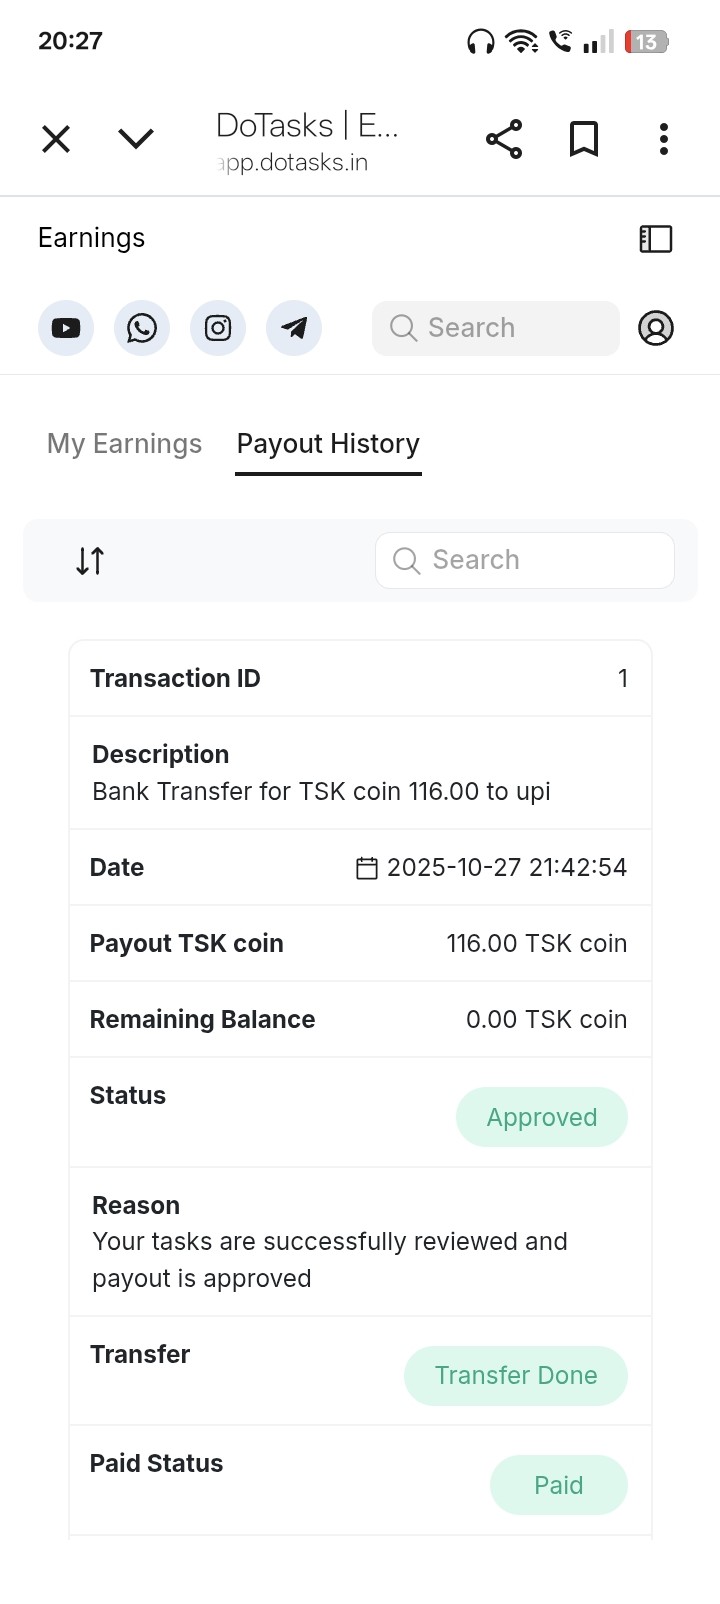Sort payout history with arrows icon
Image resolution: width=720 pixels, height=1604 pixels.
point(90,561)
